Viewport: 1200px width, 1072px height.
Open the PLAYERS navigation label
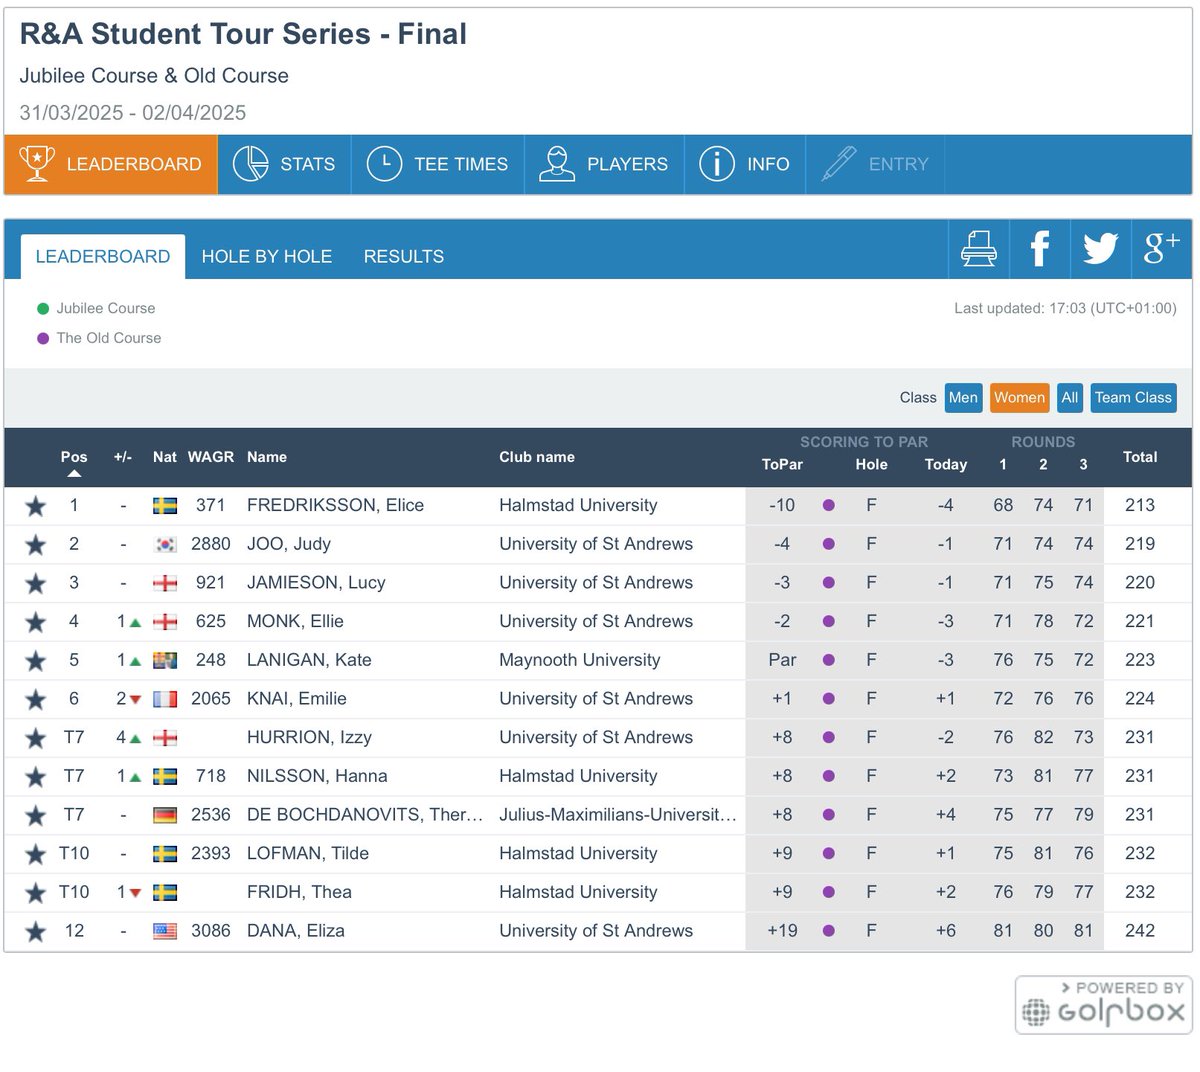click(627, 164)
